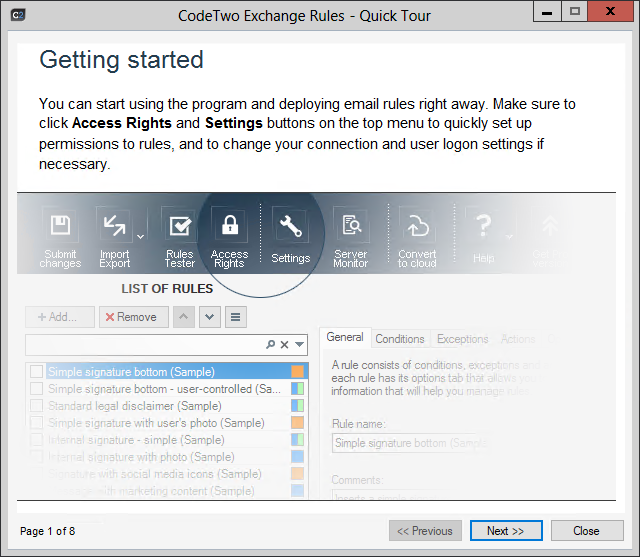
Task: Switch to the Conditions tab
Action: [400, 339]
